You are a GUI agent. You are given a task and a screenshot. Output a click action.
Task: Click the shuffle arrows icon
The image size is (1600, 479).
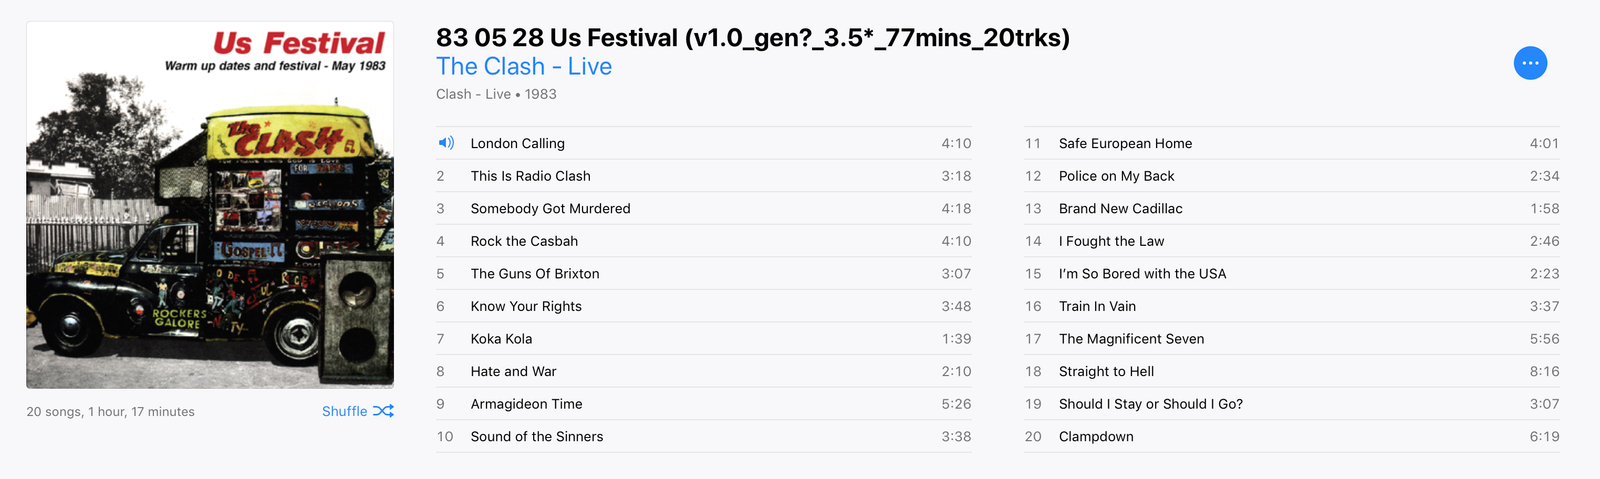tap(383, 411)
